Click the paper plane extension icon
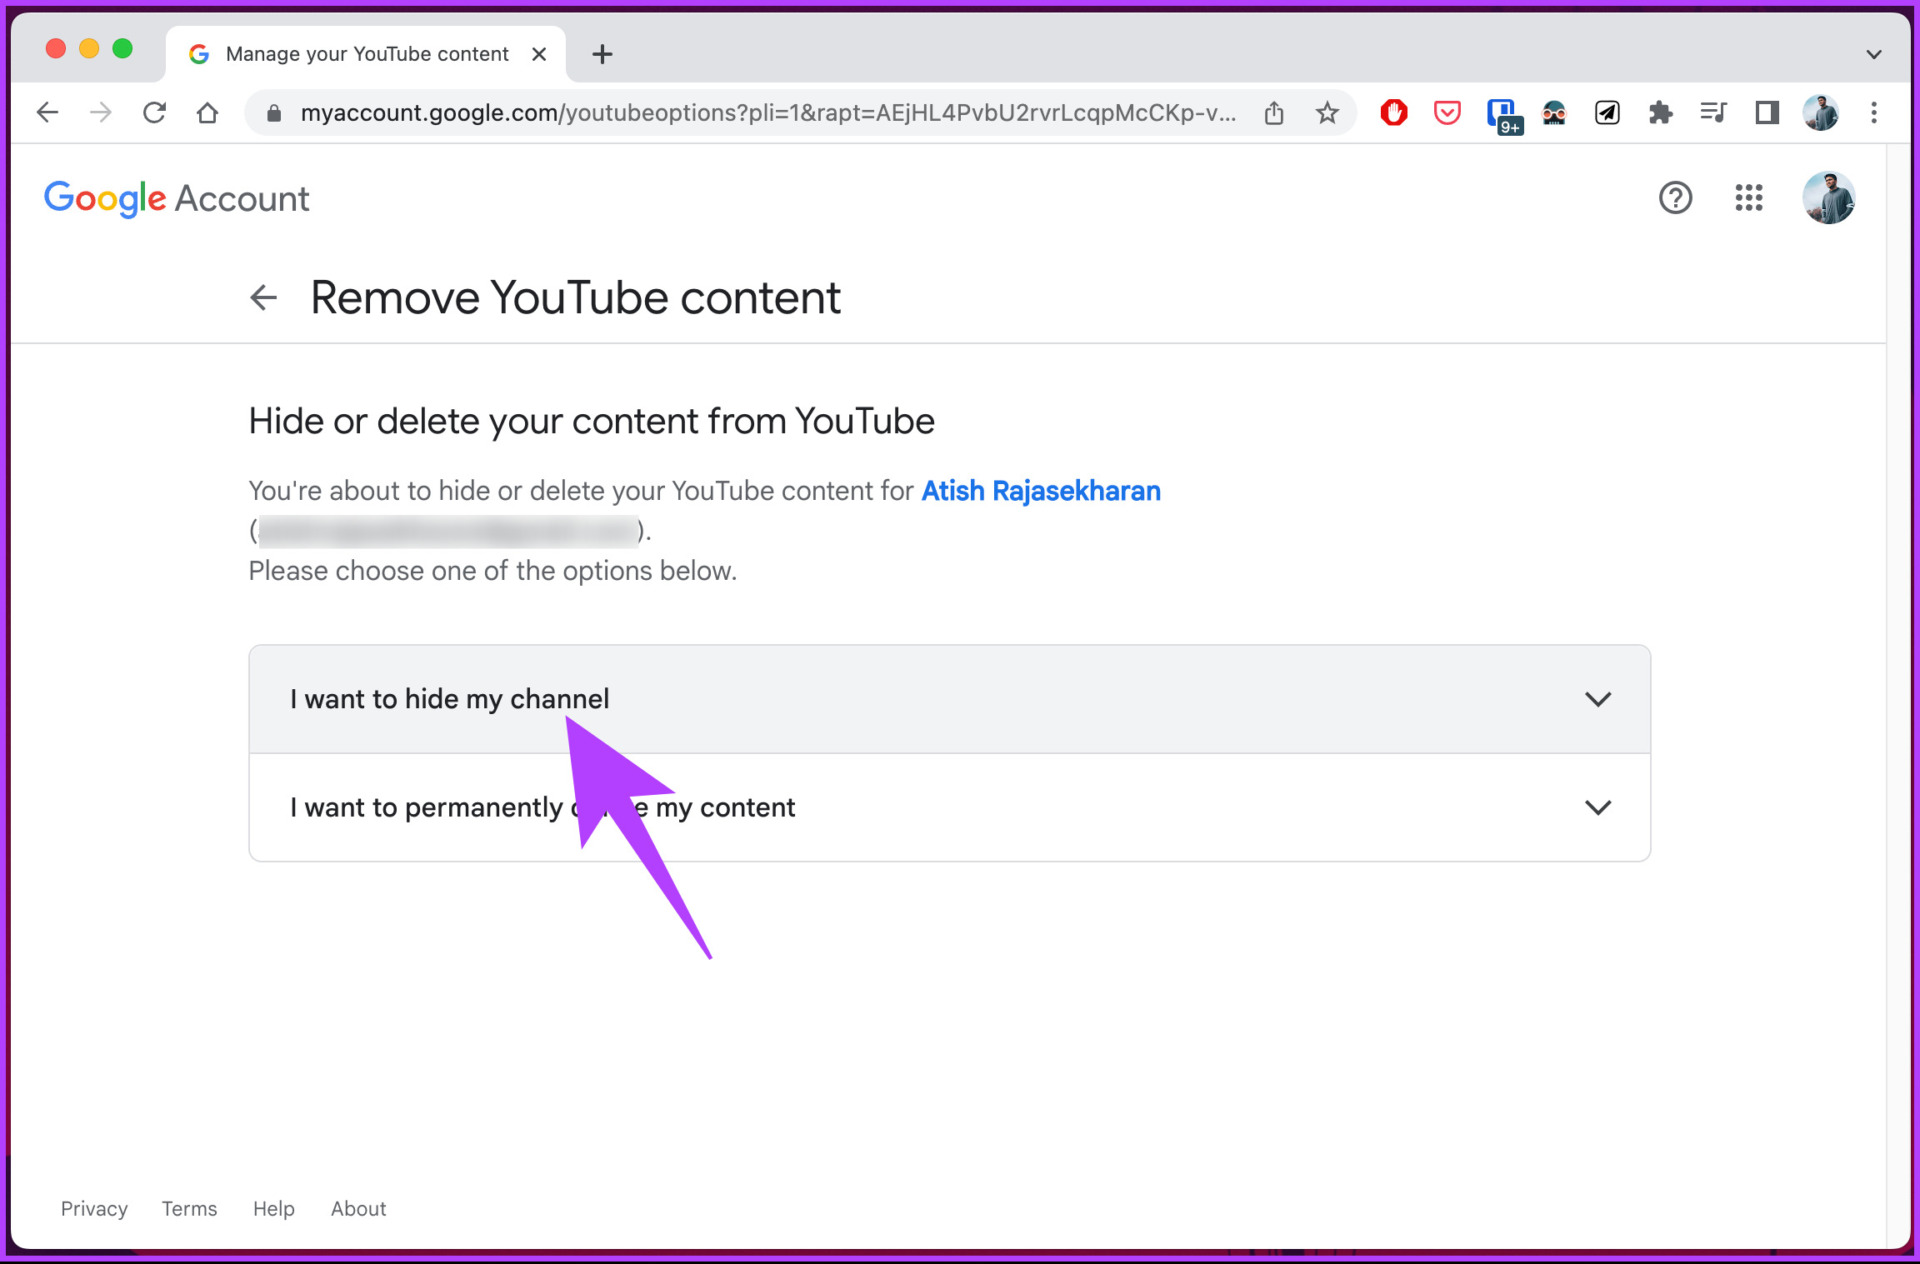The width and height of the screenshot is (1920, 1264). click(x=1607, y=113)
